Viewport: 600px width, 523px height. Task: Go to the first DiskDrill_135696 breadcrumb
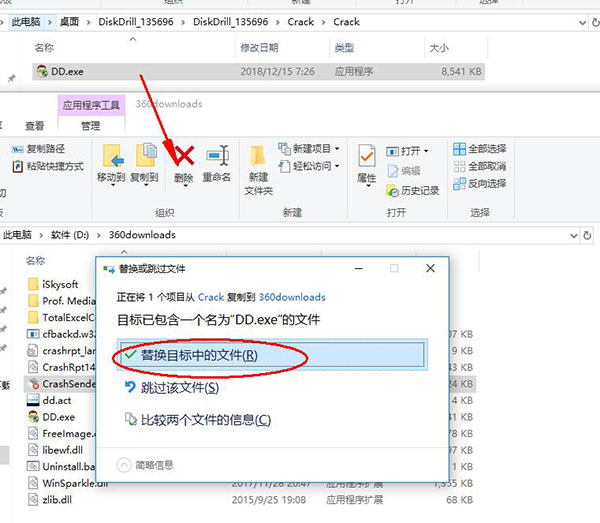136,22
